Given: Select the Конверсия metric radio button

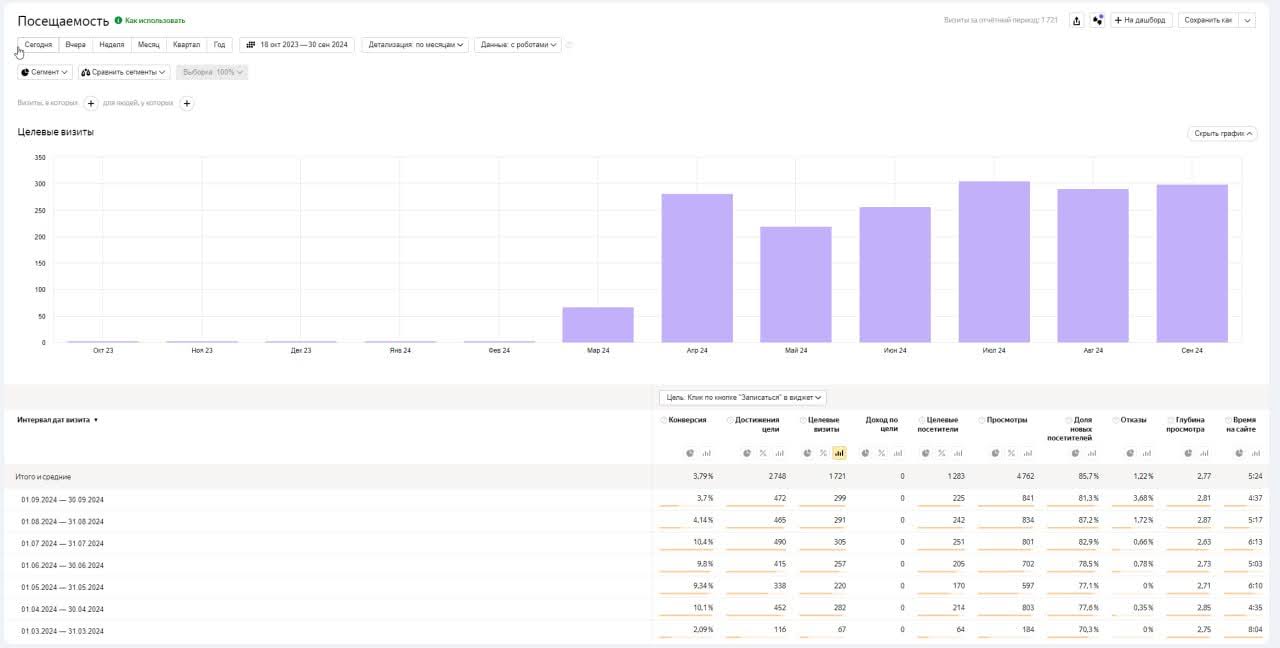Looking at the screenshot, I should (x=663, y=420).
